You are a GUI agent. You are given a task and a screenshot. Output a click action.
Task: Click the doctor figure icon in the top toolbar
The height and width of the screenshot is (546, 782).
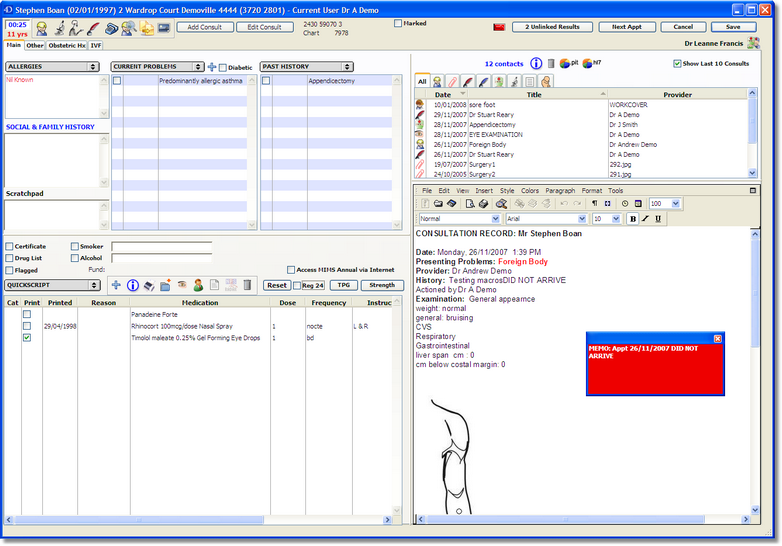point(42,28)
